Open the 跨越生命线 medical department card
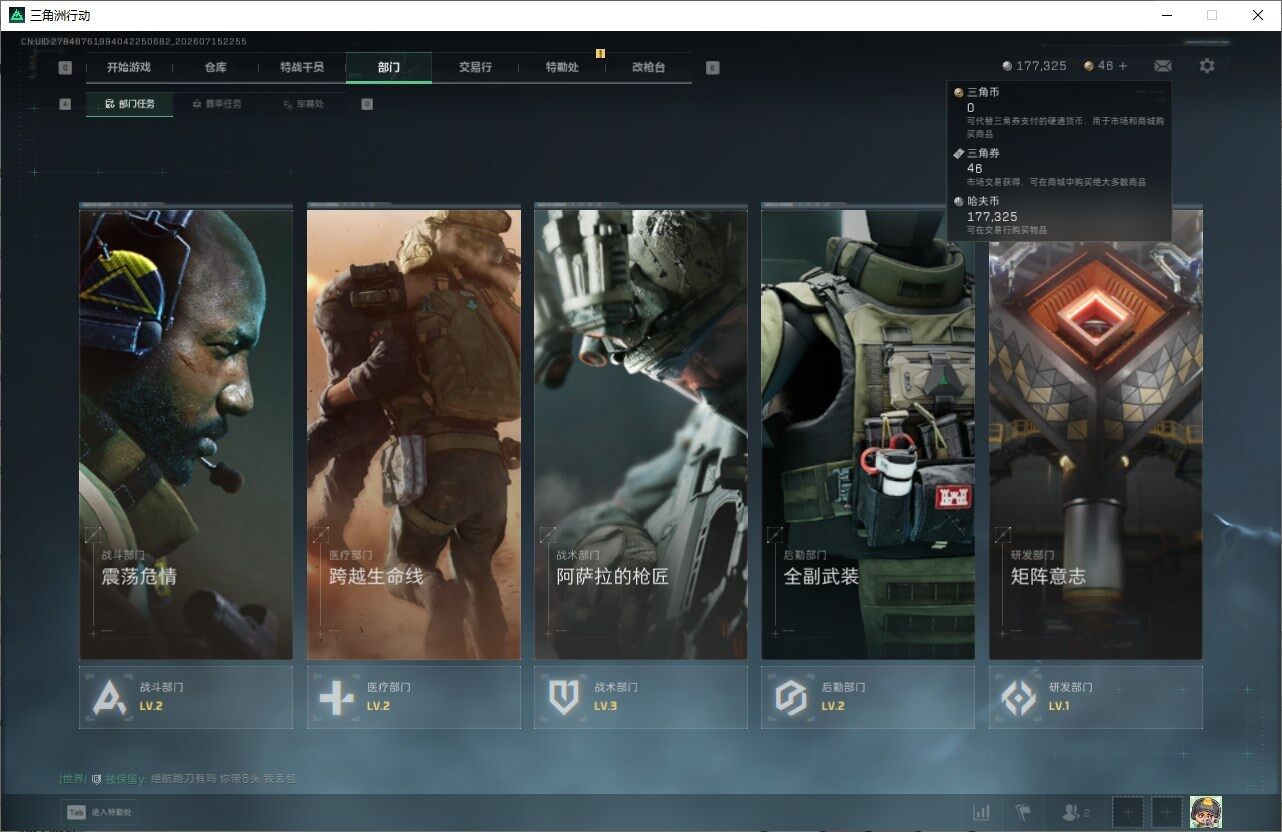The height and width of the screenshot is (832, 1282). tap(414, 431)
